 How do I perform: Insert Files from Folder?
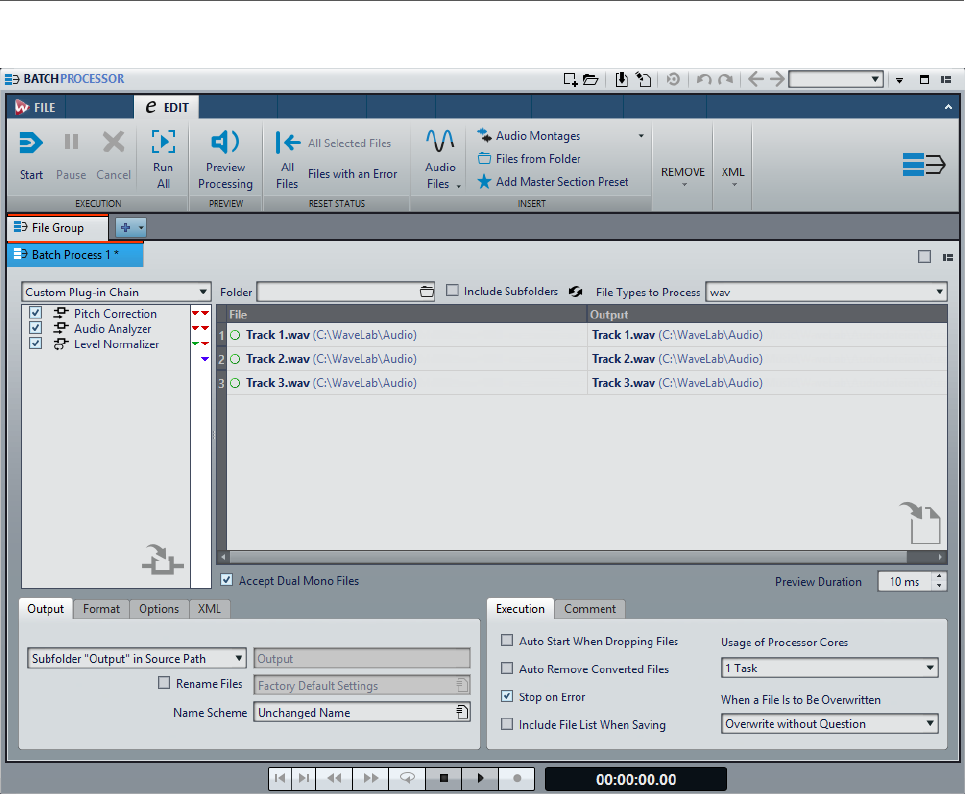[x=529, y=159]
